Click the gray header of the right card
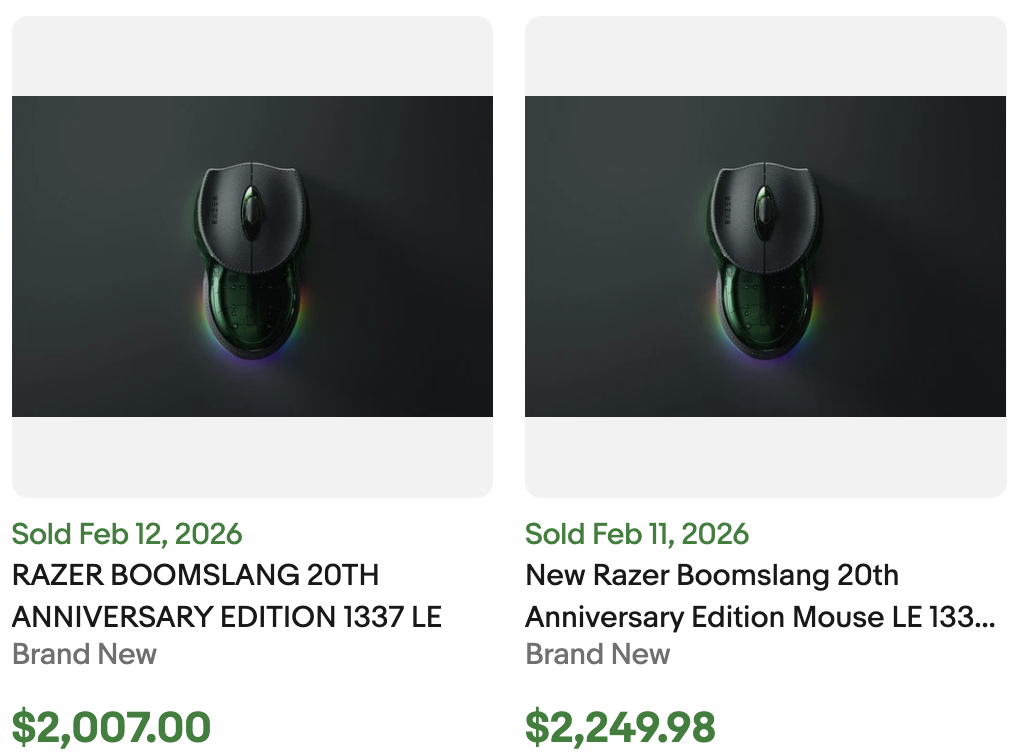Viewport: 1024px width, 756px height. pos(766,55)
